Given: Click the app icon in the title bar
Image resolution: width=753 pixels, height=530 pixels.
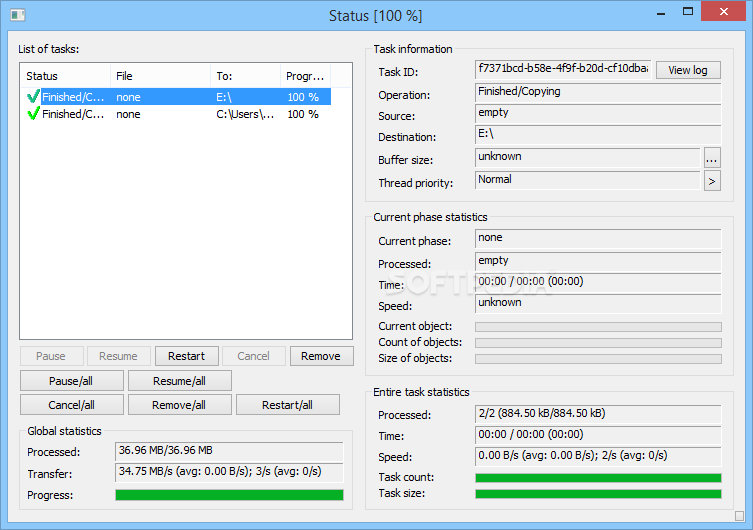Looking at the screenshot, I should tap(18, 15).
